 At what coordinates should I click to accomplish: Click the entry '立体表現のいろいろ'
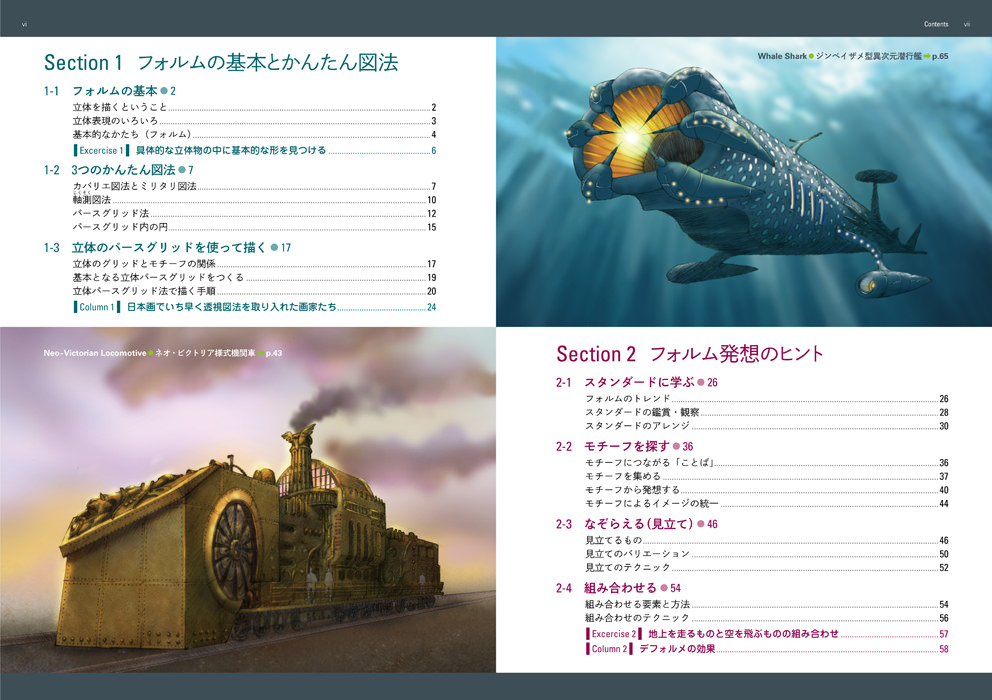point(254,121)
